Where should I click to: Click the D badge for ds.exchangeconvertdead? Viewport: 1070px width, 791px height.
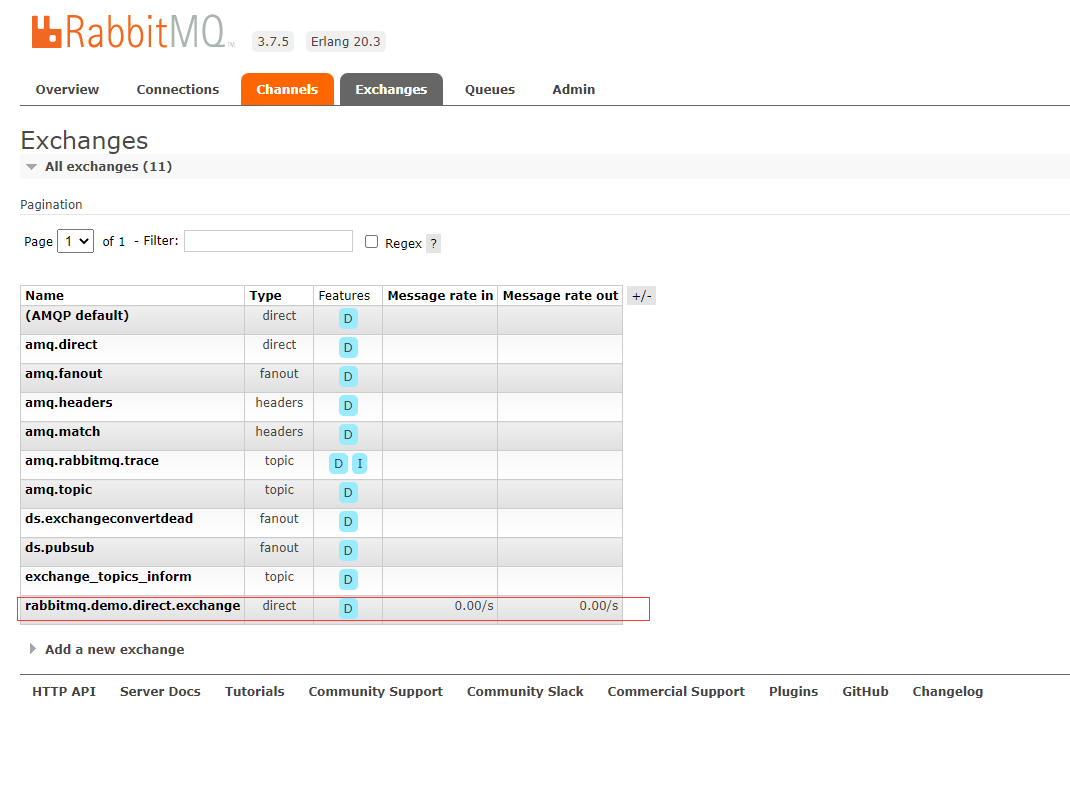[x=348, y=521]
